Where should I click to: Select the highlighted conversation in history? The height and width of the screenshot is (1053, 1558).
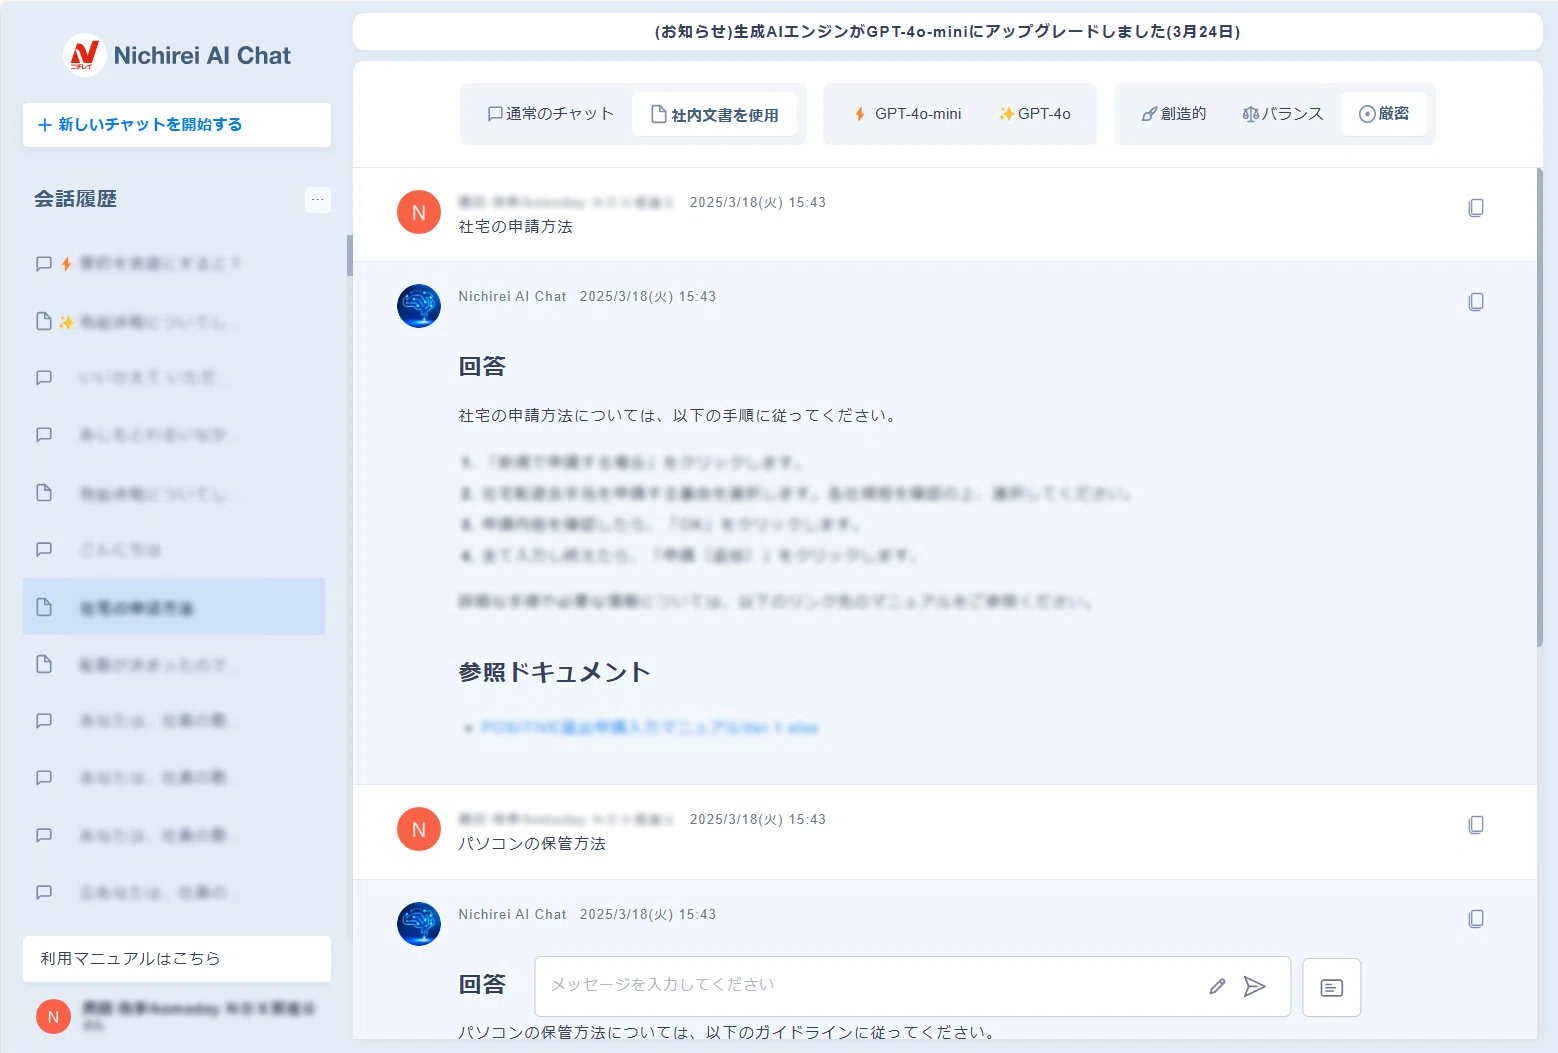click(174, 607)
